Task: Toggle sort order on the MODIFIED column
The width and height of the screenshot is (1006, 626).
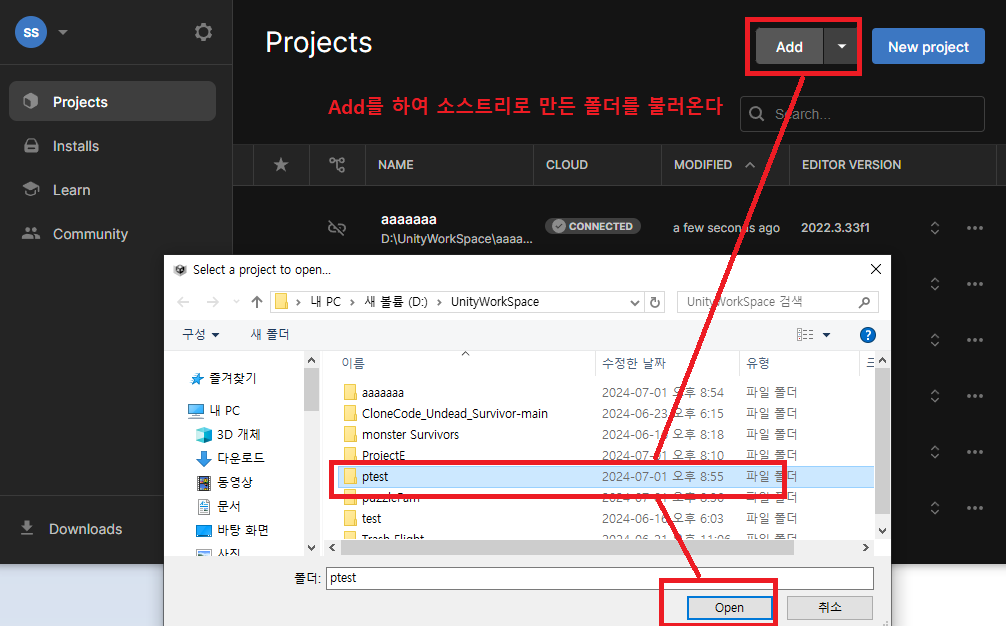Action: click(x=713, y=165)
